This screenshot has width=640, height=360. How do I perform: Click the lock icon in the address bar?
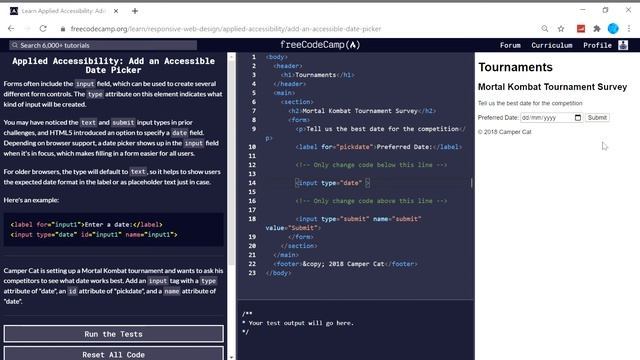pos(62,29)
